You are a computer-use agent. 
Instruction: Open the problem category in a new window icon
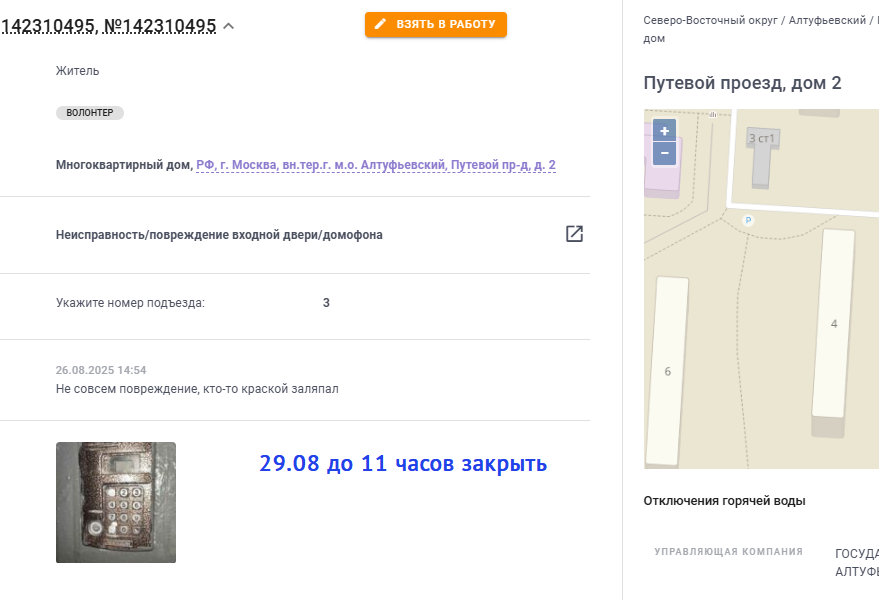pos(574,234)
